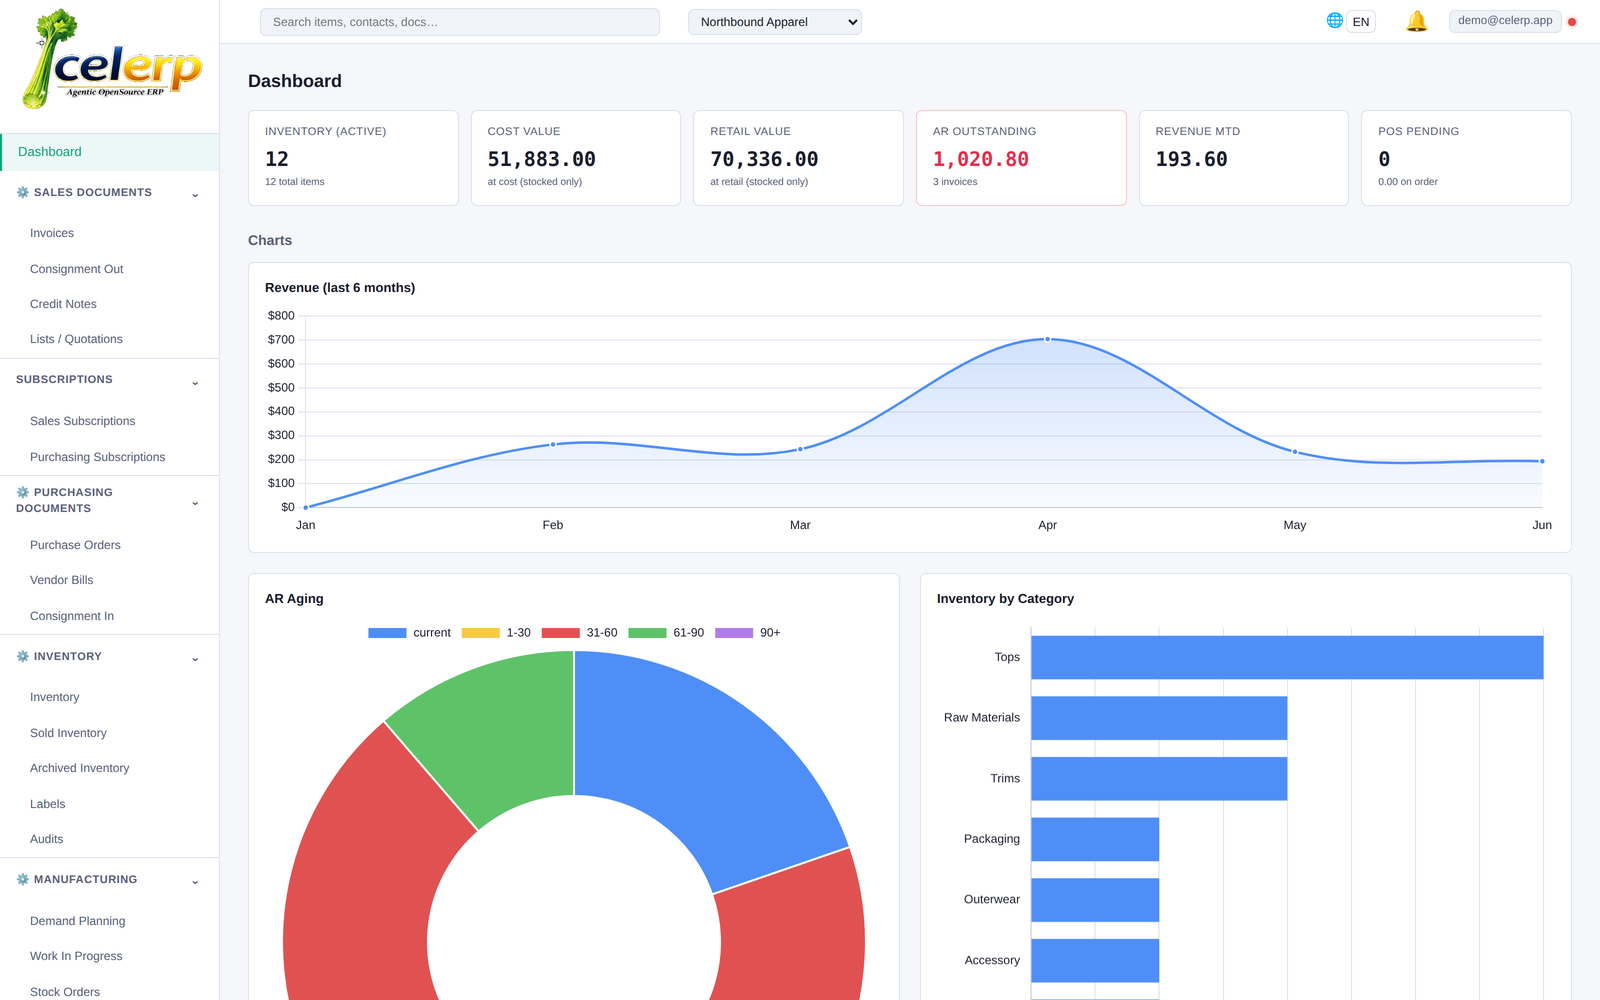Click the Sales Documents gear icon
The width and height of the screenshot is (1600, 1000).
tap(23, 192)
